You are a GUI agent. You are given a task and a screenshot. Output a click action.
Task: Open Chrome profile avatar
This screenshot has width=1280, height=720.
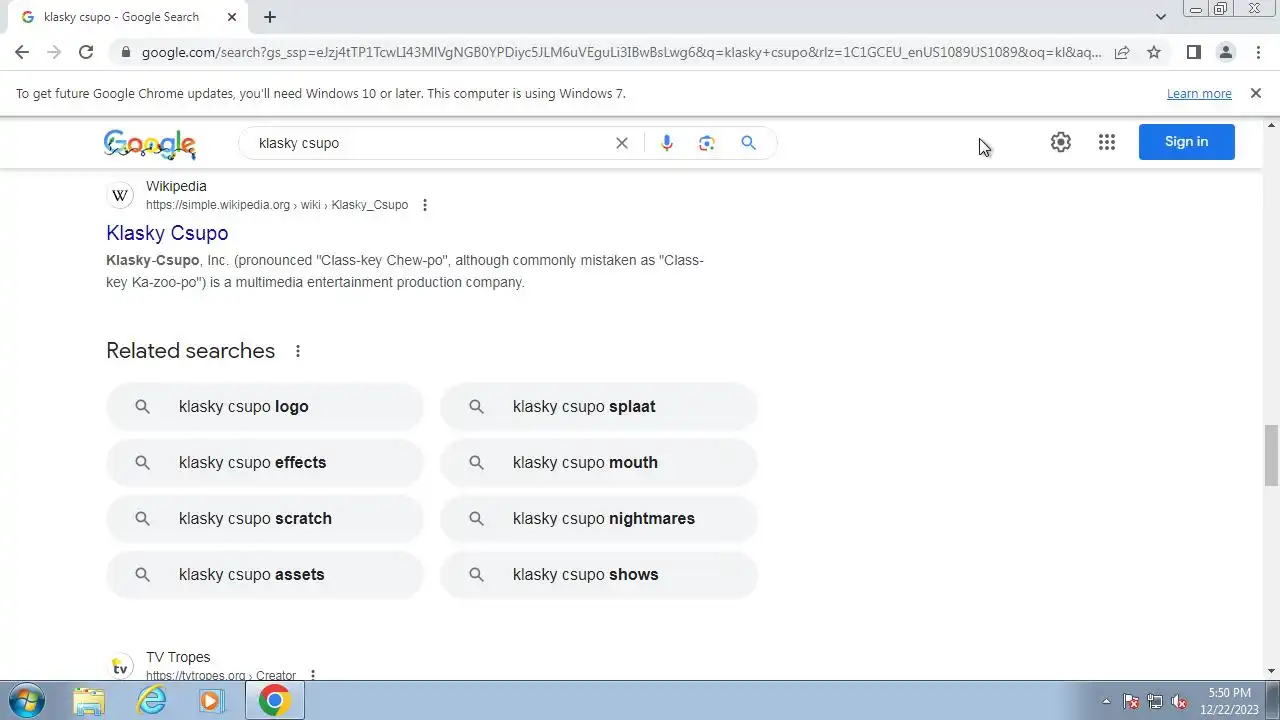tap(1226, 52)
